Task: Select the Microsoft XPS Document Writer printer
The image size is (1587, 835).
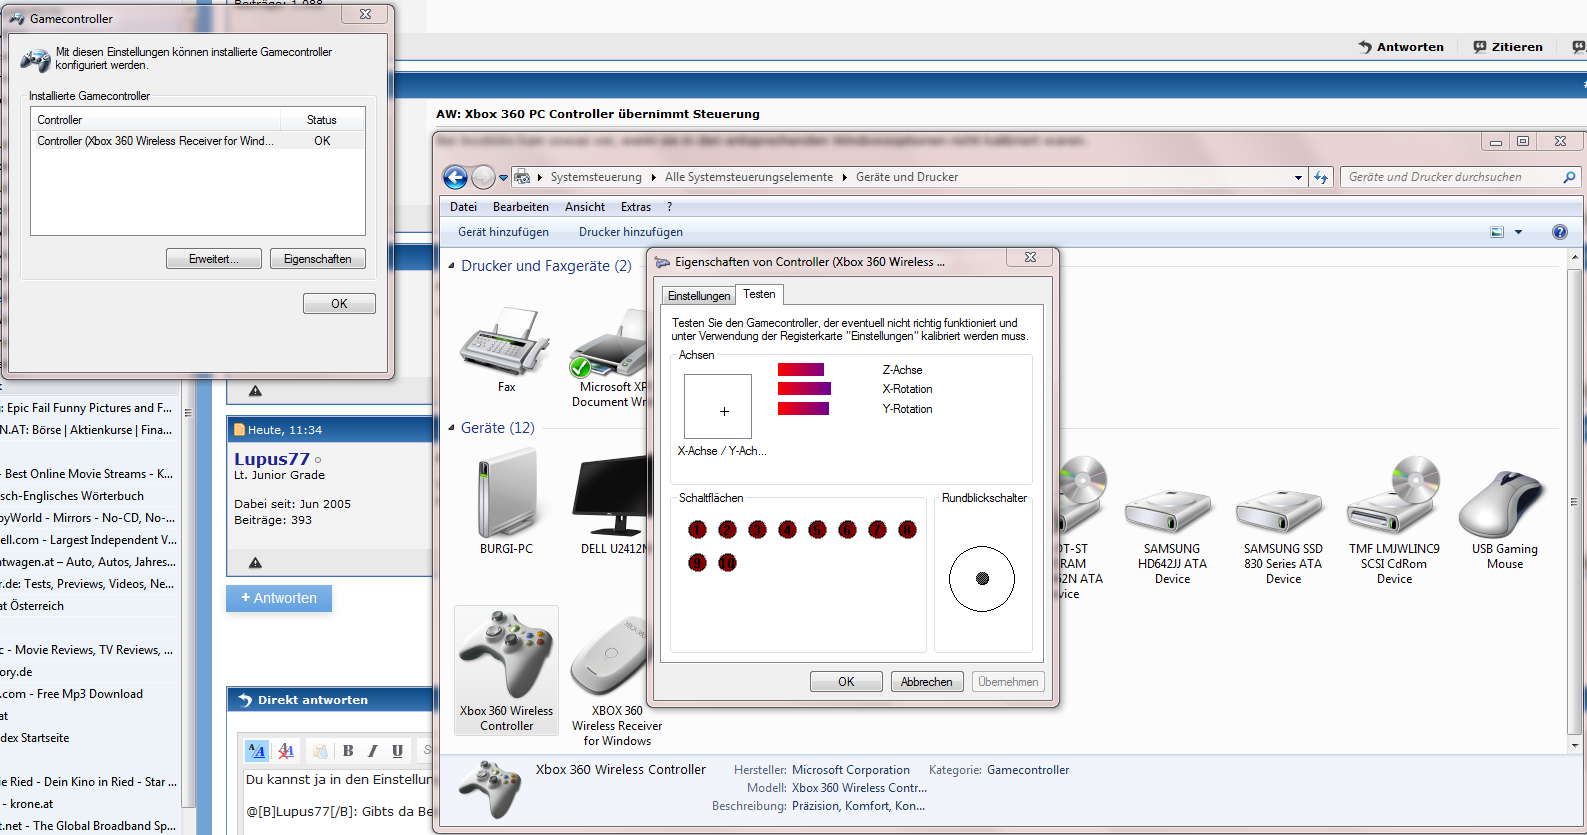Action: (x=610, y=358)
